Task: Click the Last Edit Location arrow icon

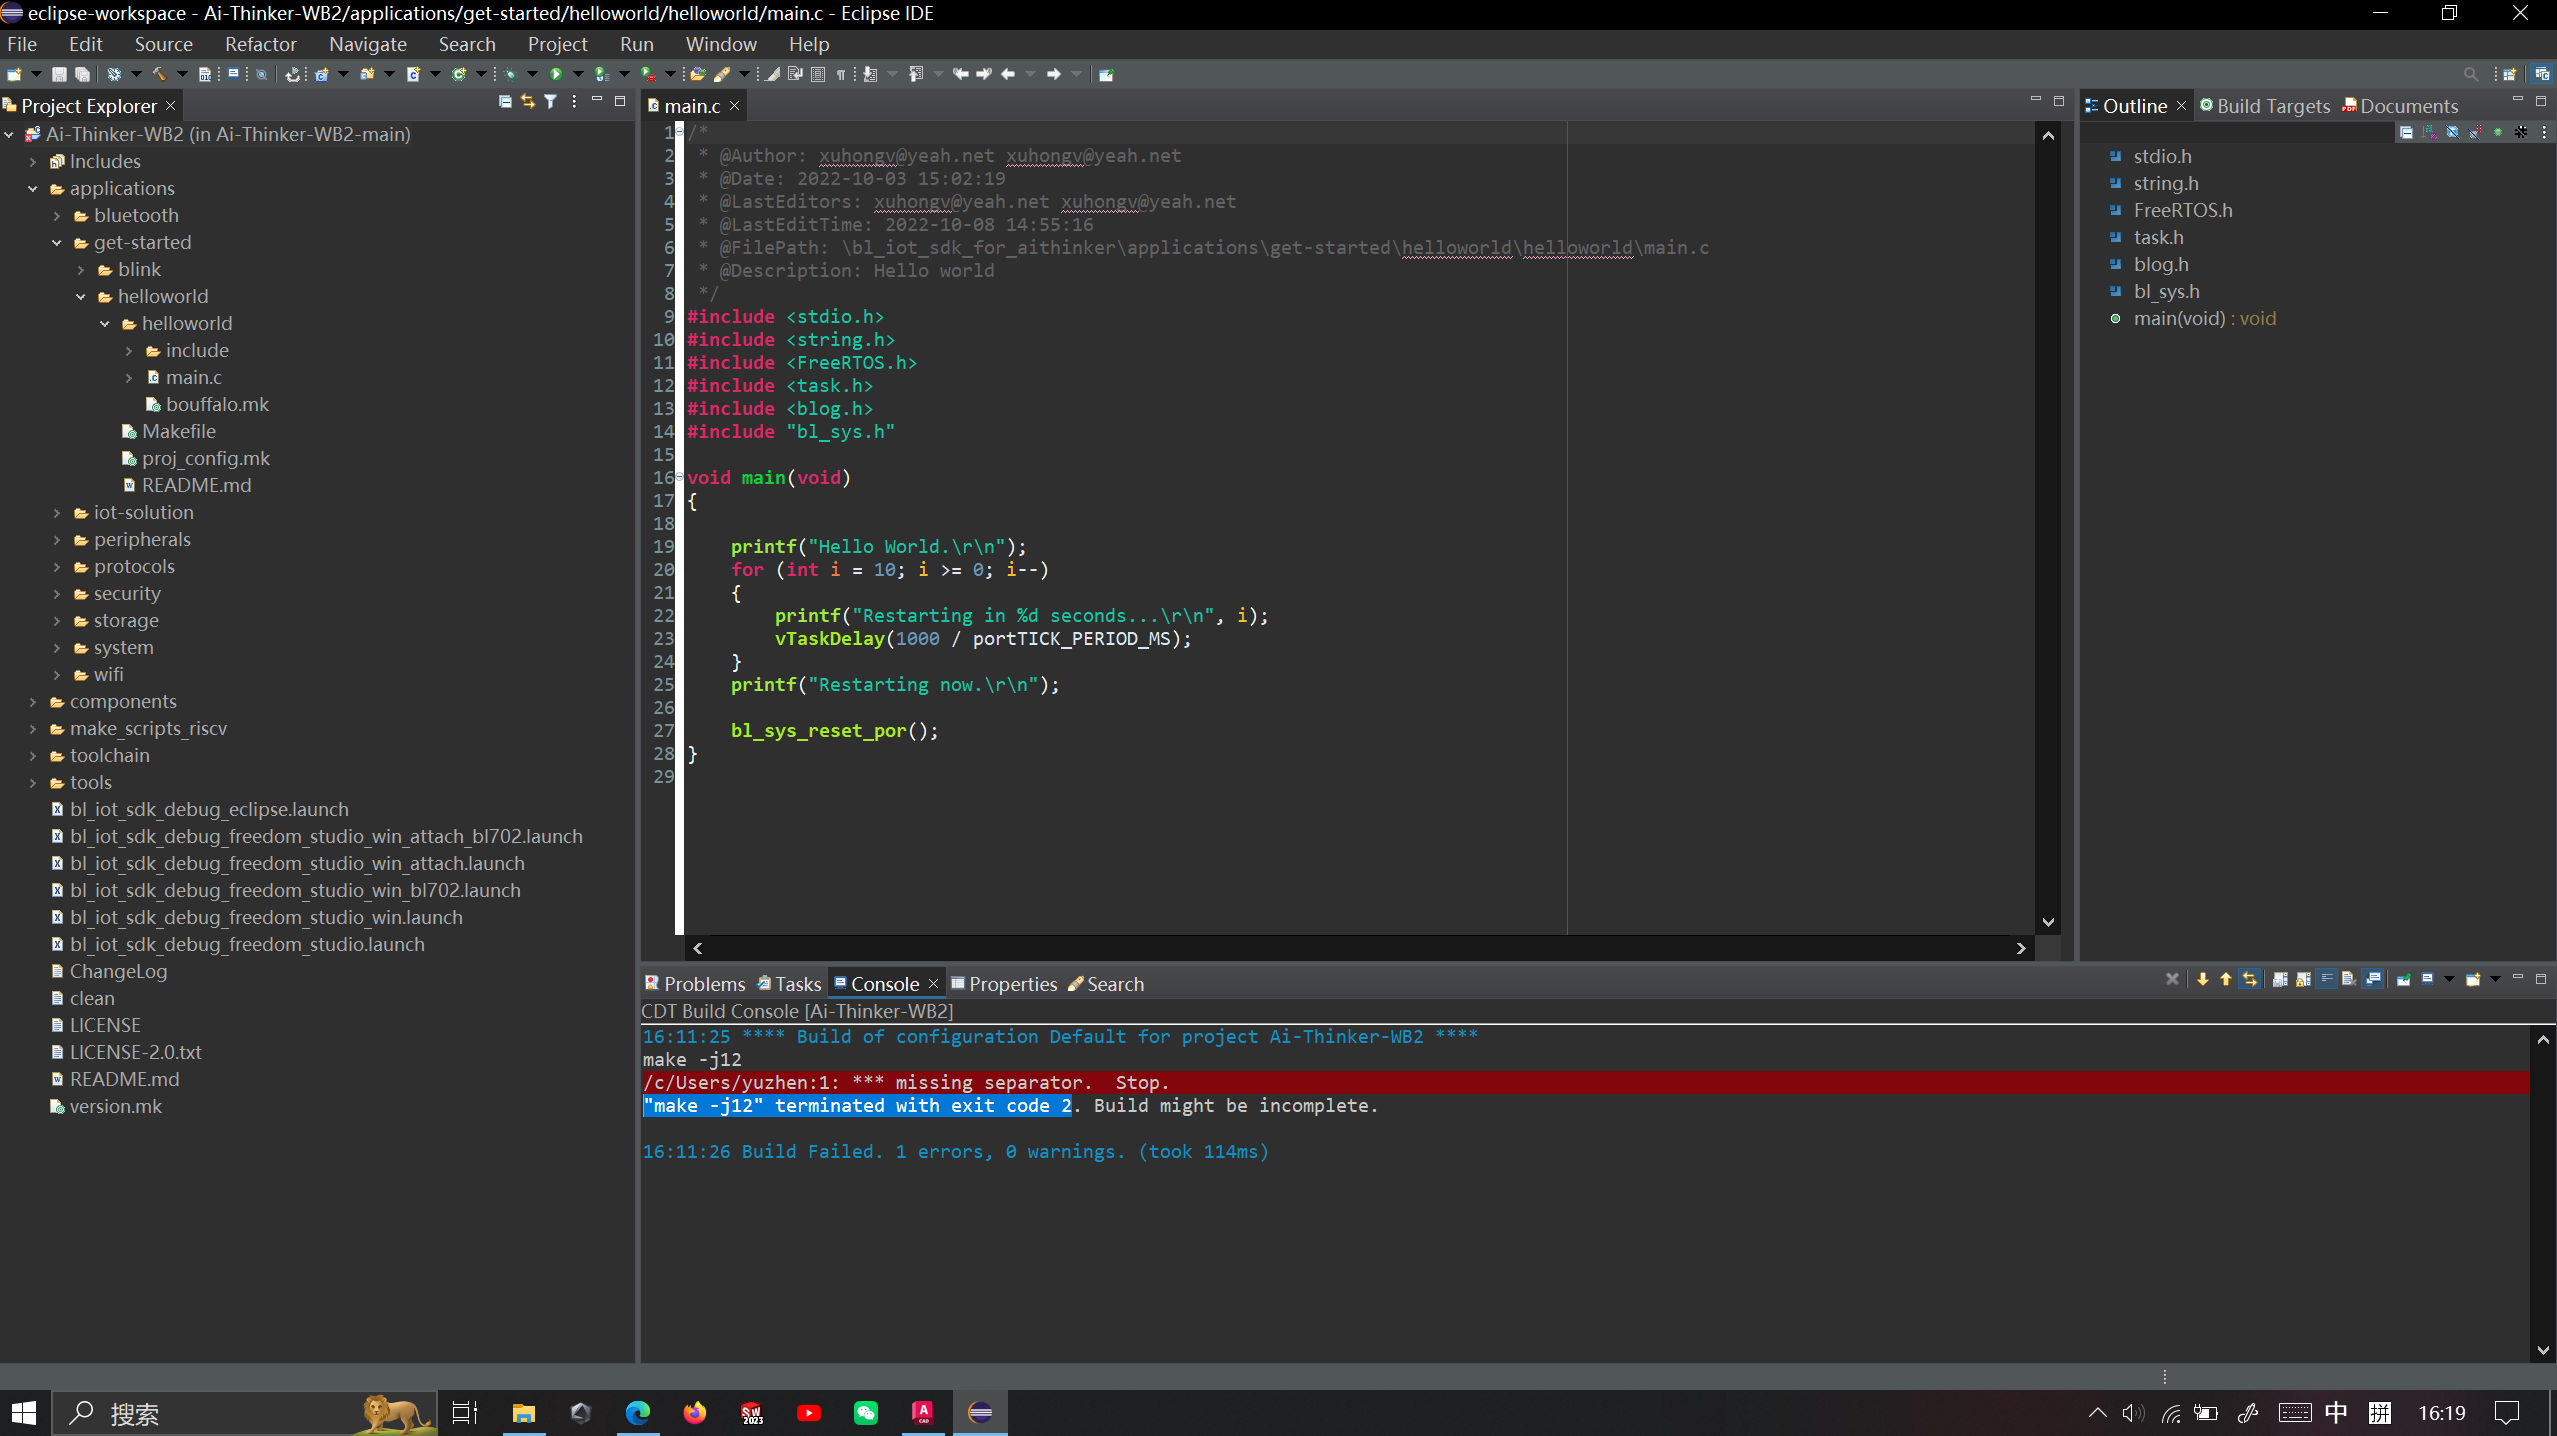Action: pos(961,74)
